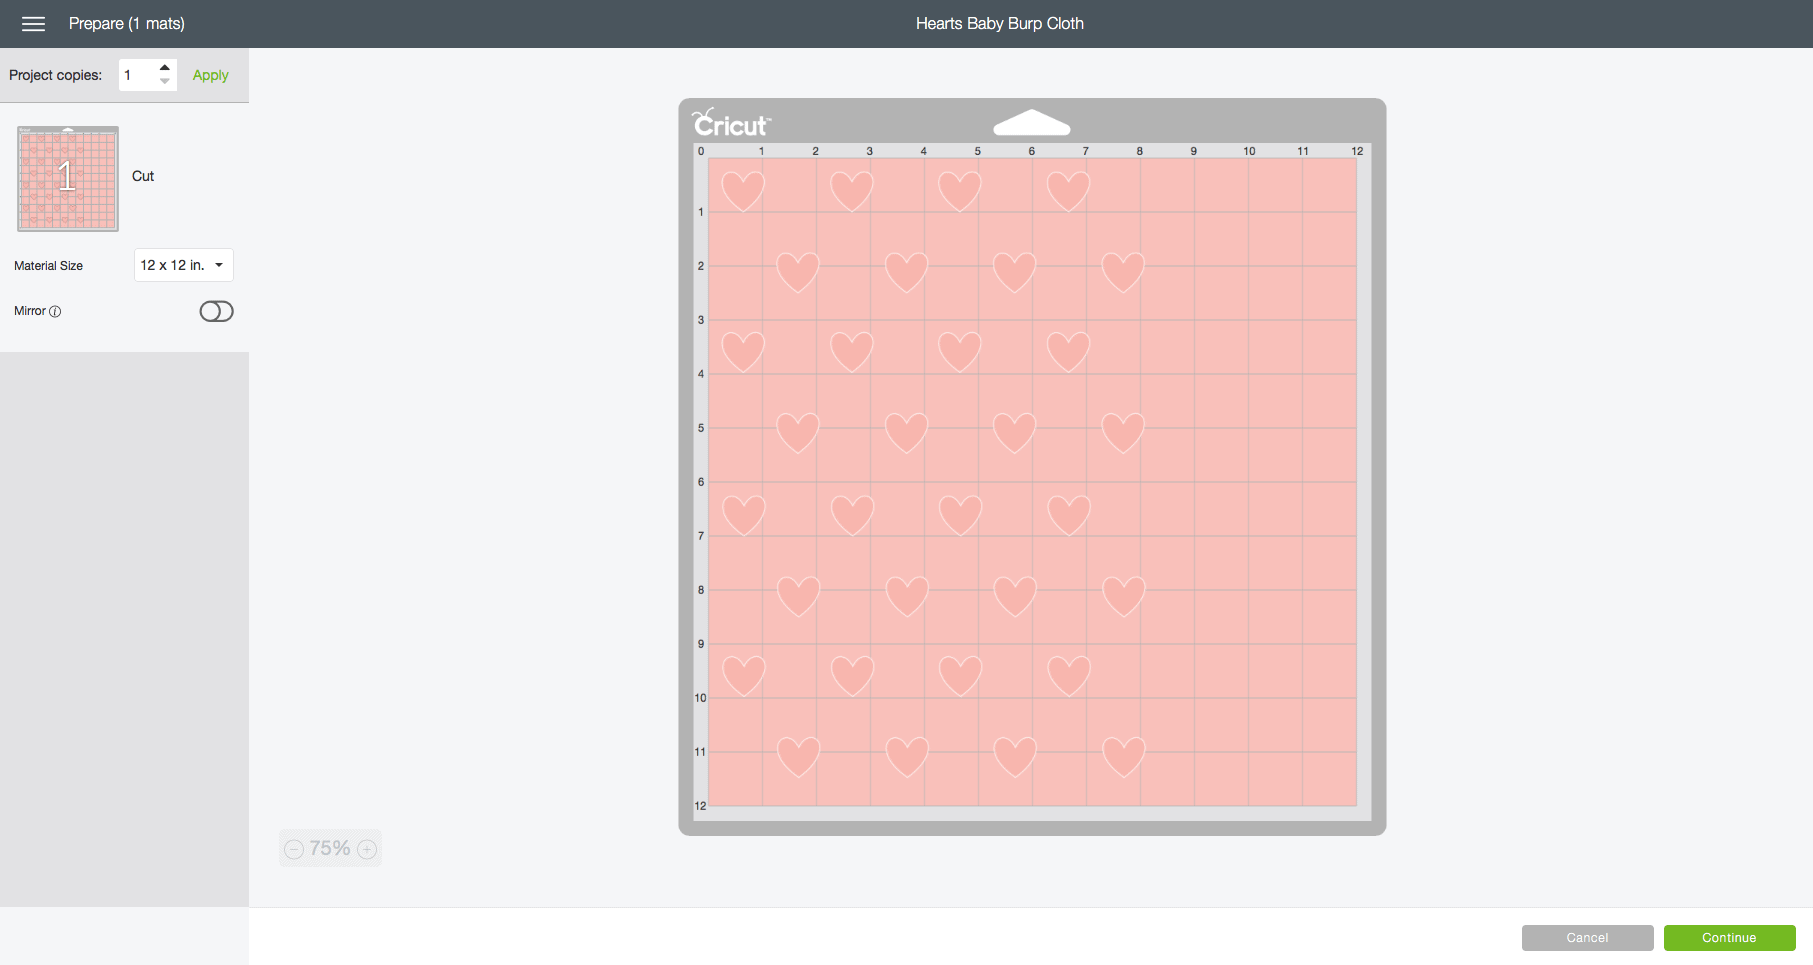Increase project copies with up arrow
Viewport: 1813px width, 965px height.
(165, 68)
